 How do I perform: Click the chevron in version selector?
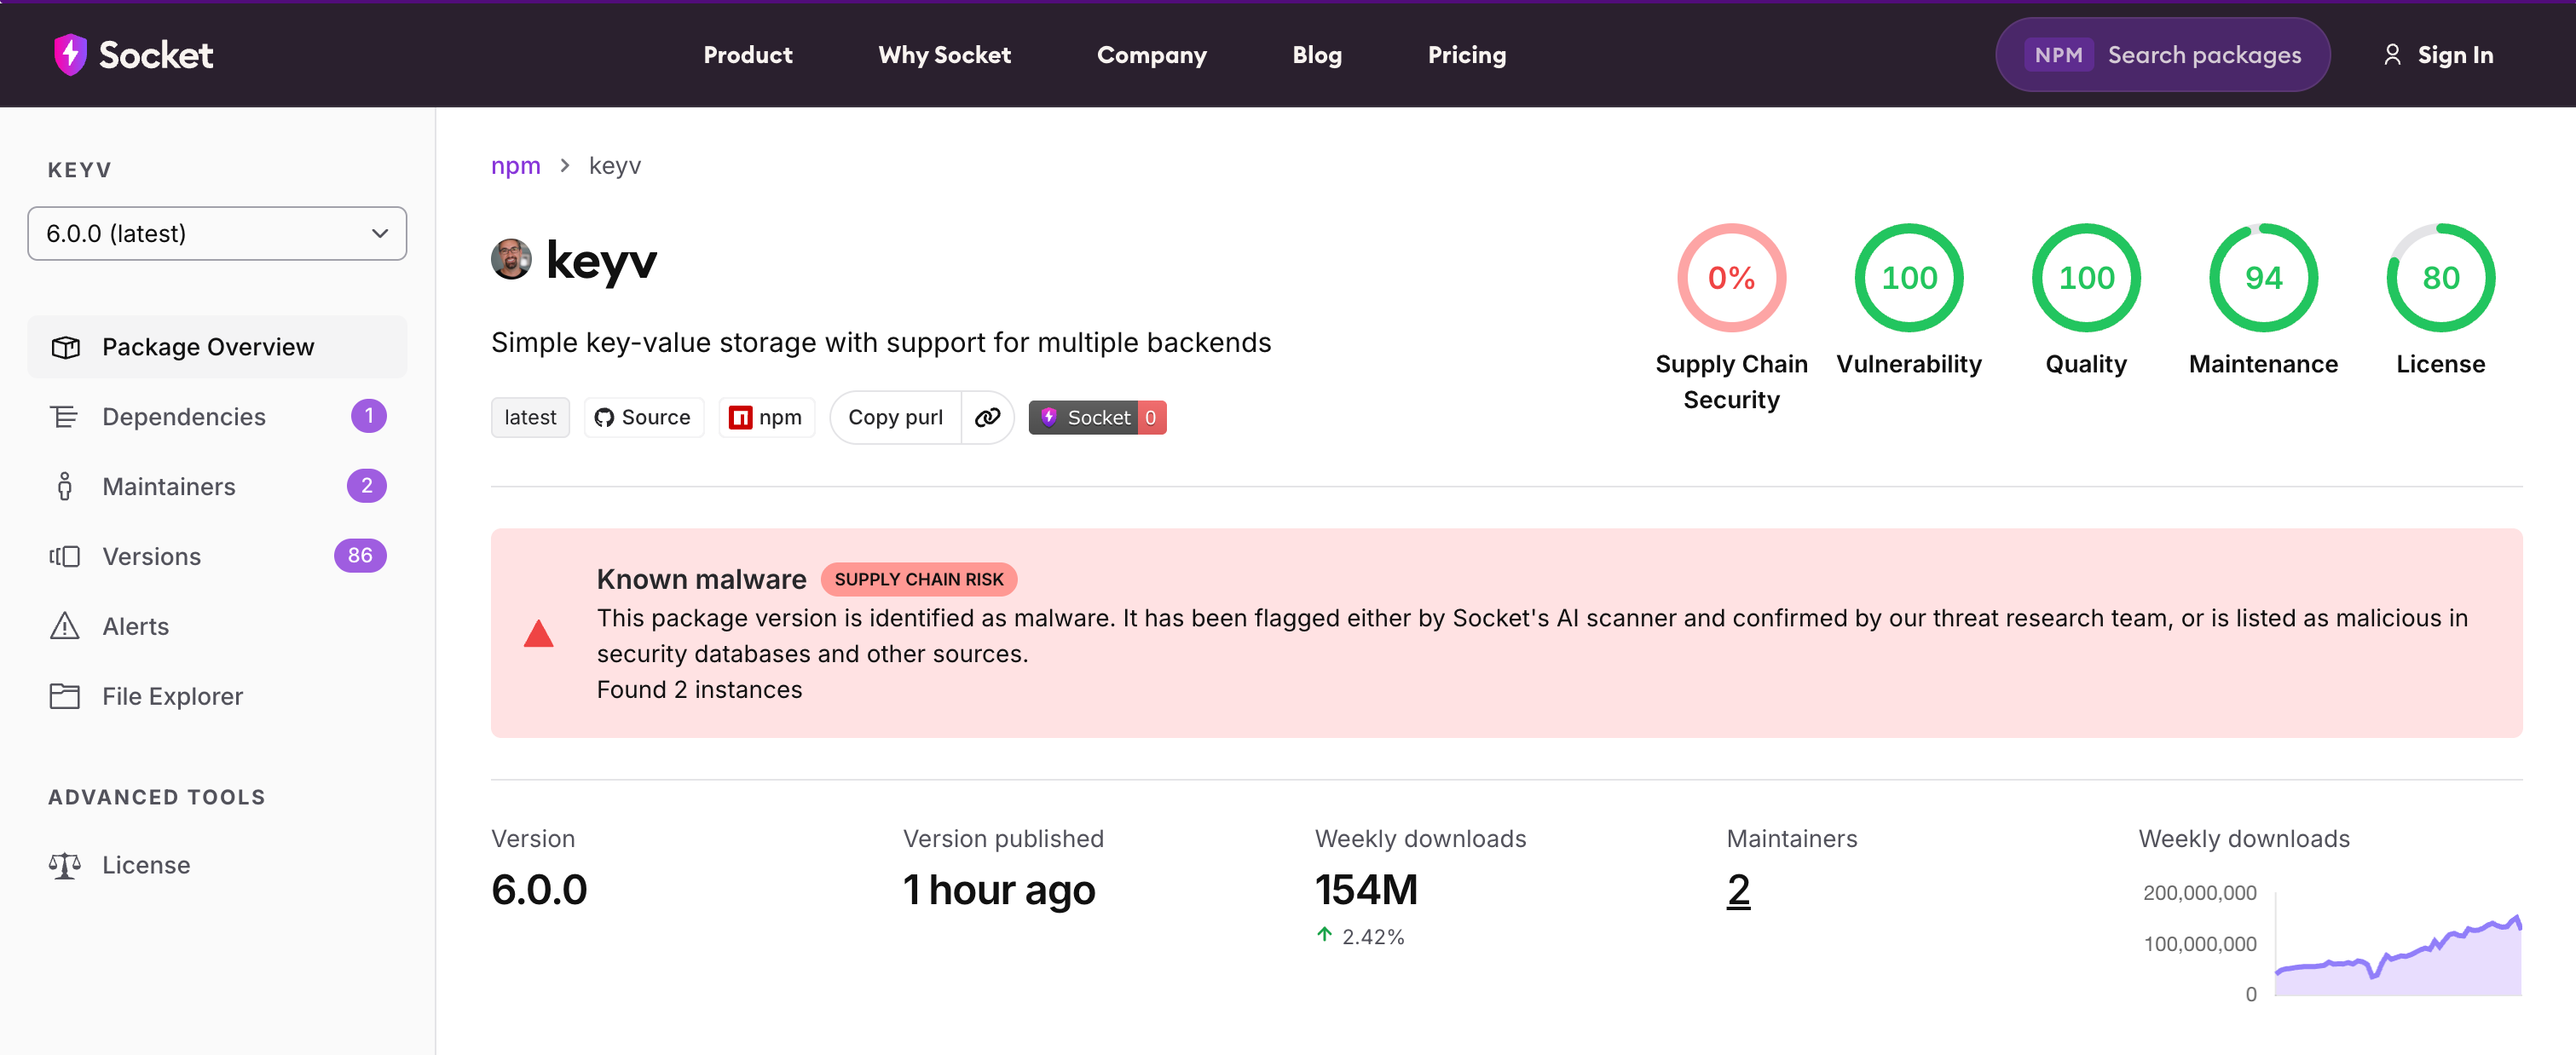(379, 233)
